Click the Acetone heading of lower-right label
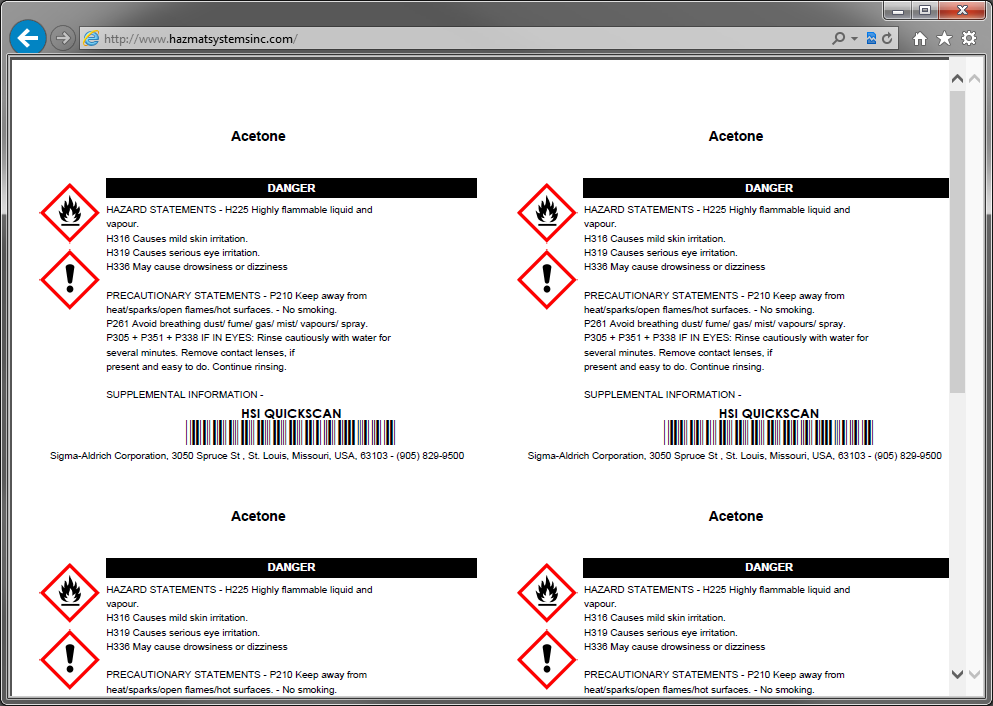The image size is (993, 706). pyautogui.click(x=736, y=516)
